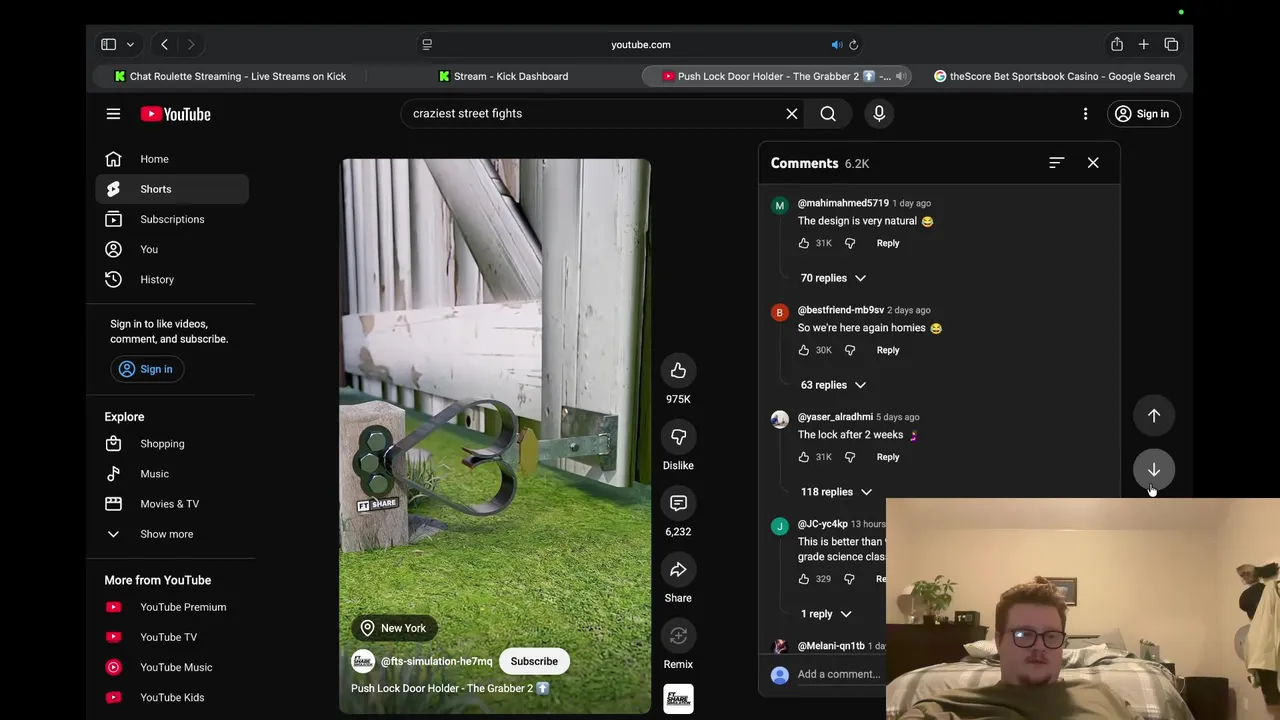Sign in using the top-right button

click(1142, 114)
